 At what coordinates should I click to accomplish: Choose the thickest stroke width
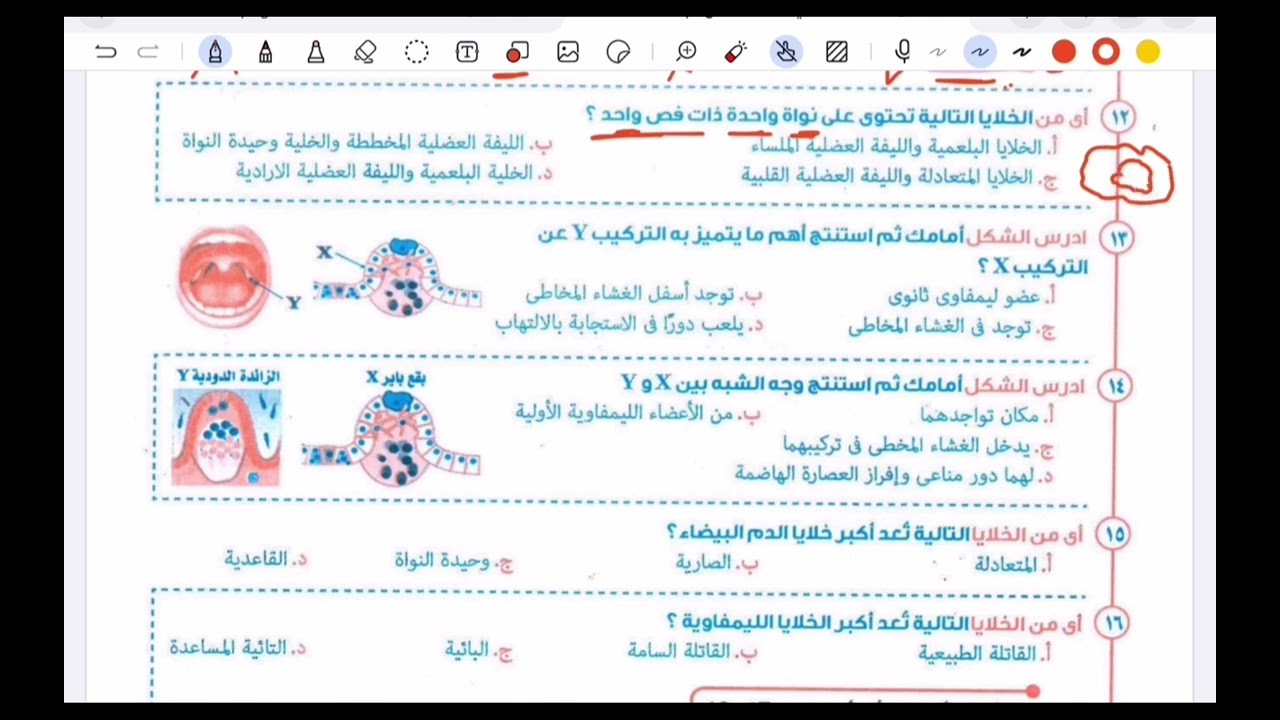point(1022,52)
